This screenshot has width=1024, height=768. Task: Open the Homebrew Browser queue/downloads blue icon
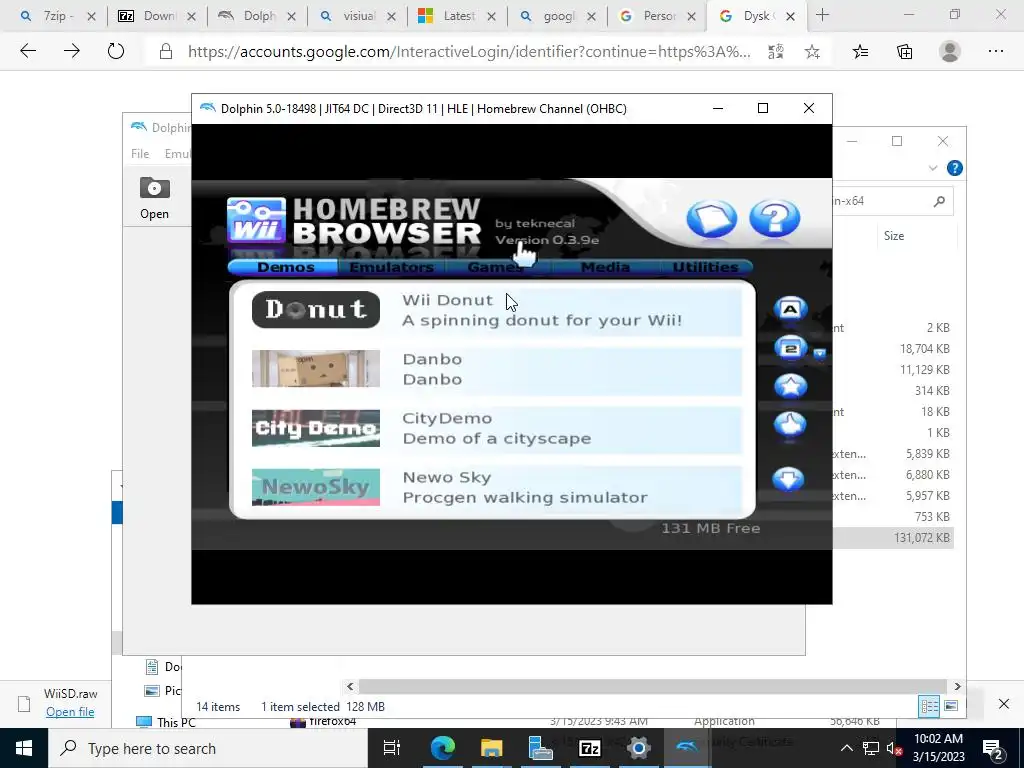click(x=711, y=219)
